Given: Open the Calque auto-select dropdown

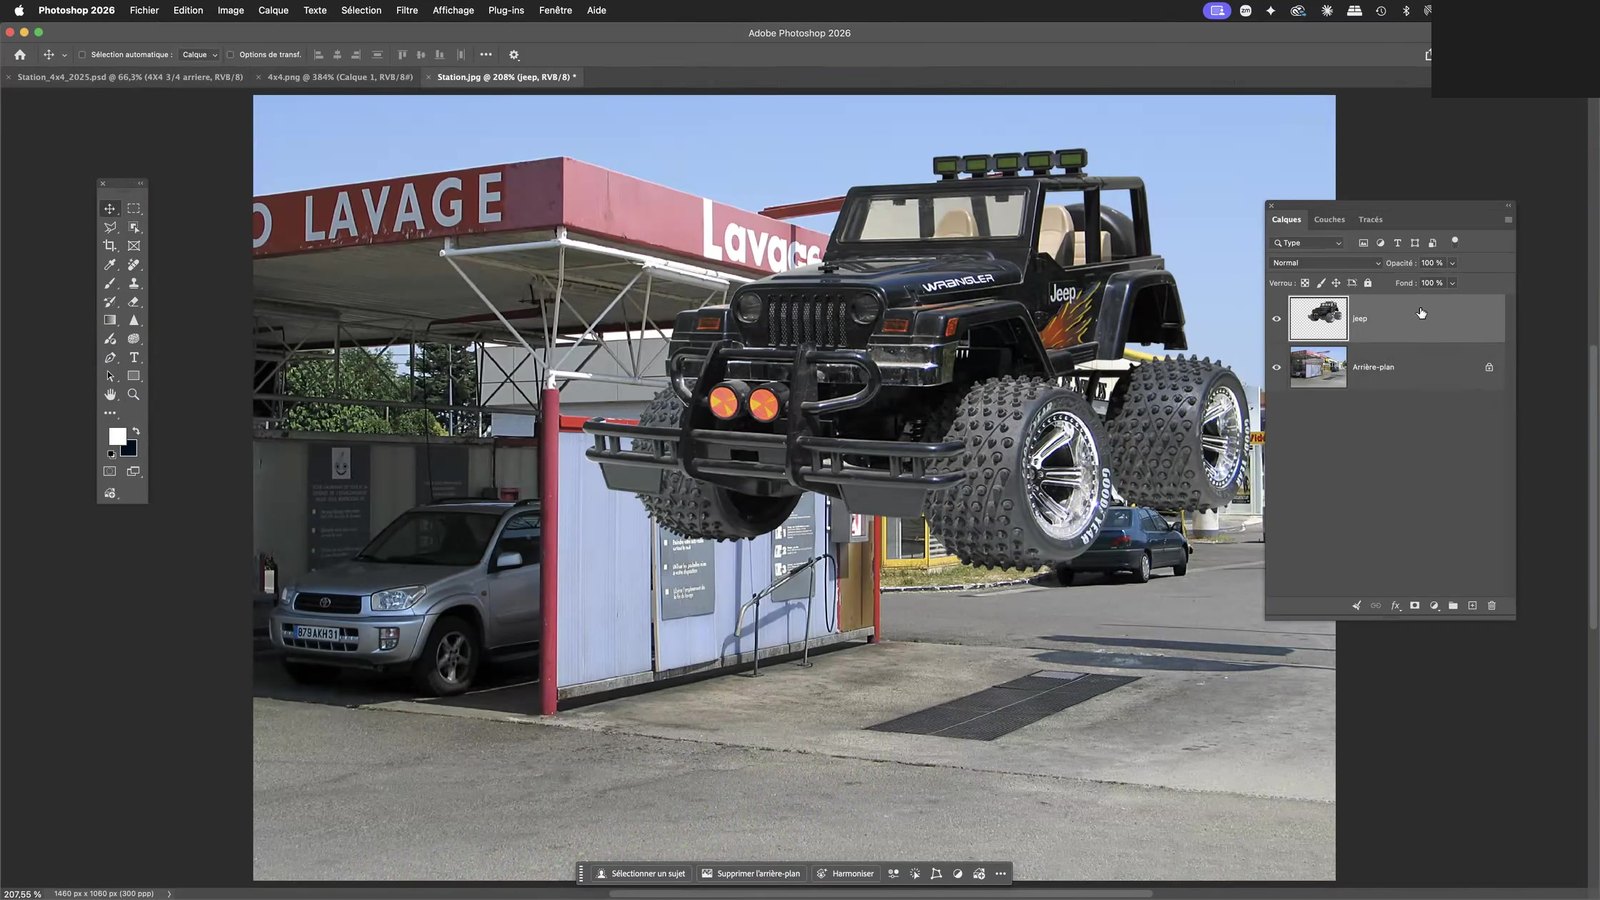Looking at the screenshot, I should pos(200,55).
